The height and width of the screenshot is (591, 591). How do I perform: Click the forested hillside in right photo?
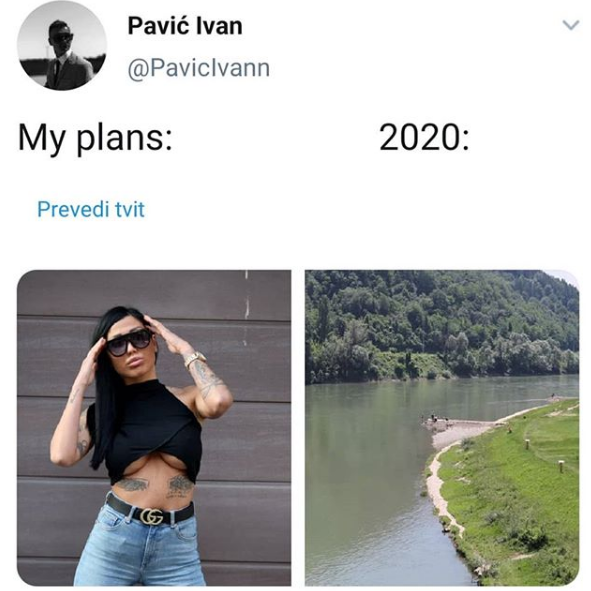(441, 324)
